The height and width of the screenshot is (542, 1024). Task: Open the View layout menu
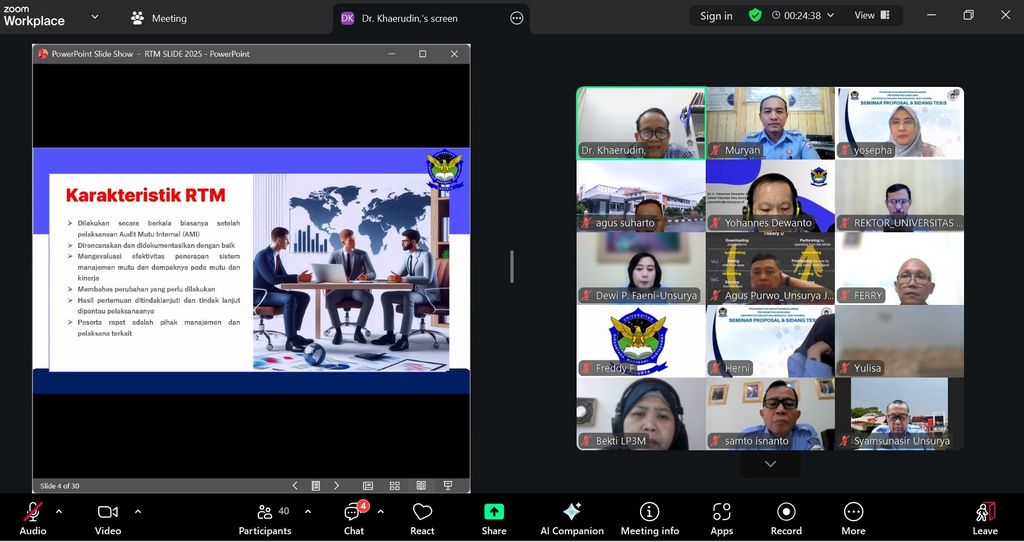point(870,16)
